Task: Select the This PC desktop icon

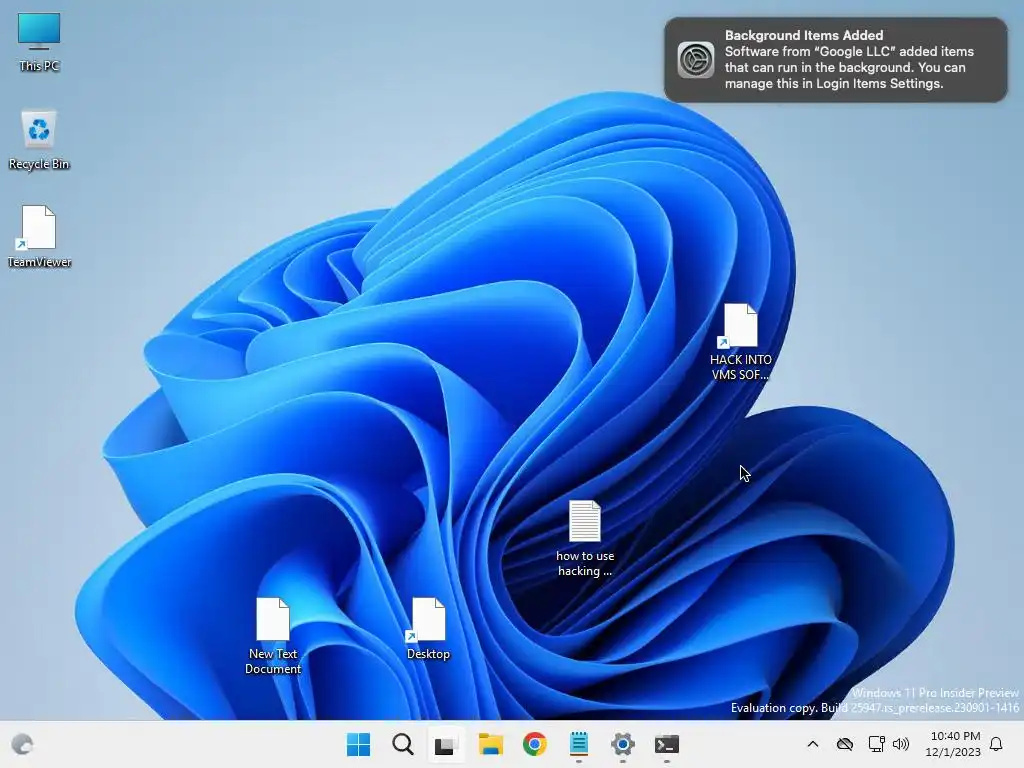Action: (39, 42)
